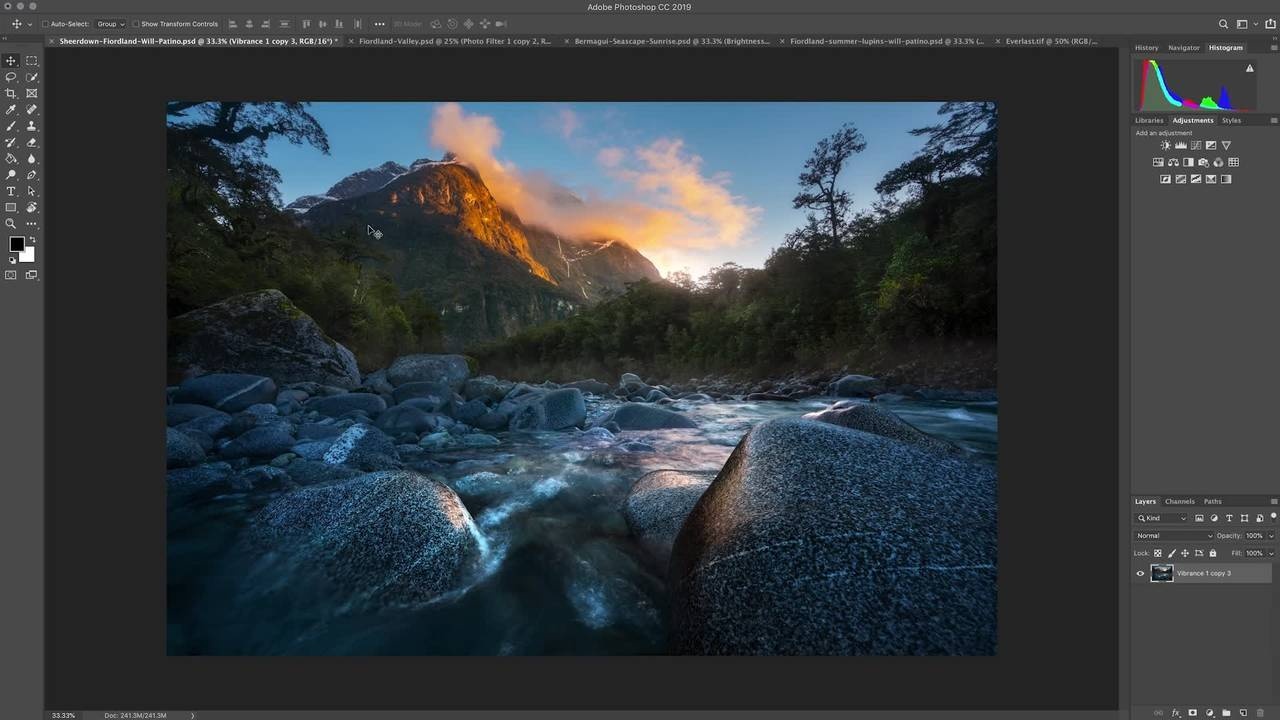Screen dimensions: 1280x720
Task: Pick the Eyedropper tool
Action: click(11, 110)
